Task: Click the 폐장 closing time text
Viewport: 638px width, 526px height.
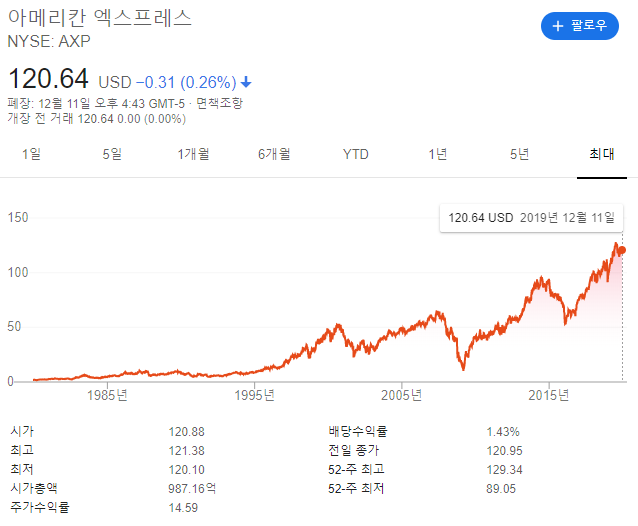Action: pos(96,103)
